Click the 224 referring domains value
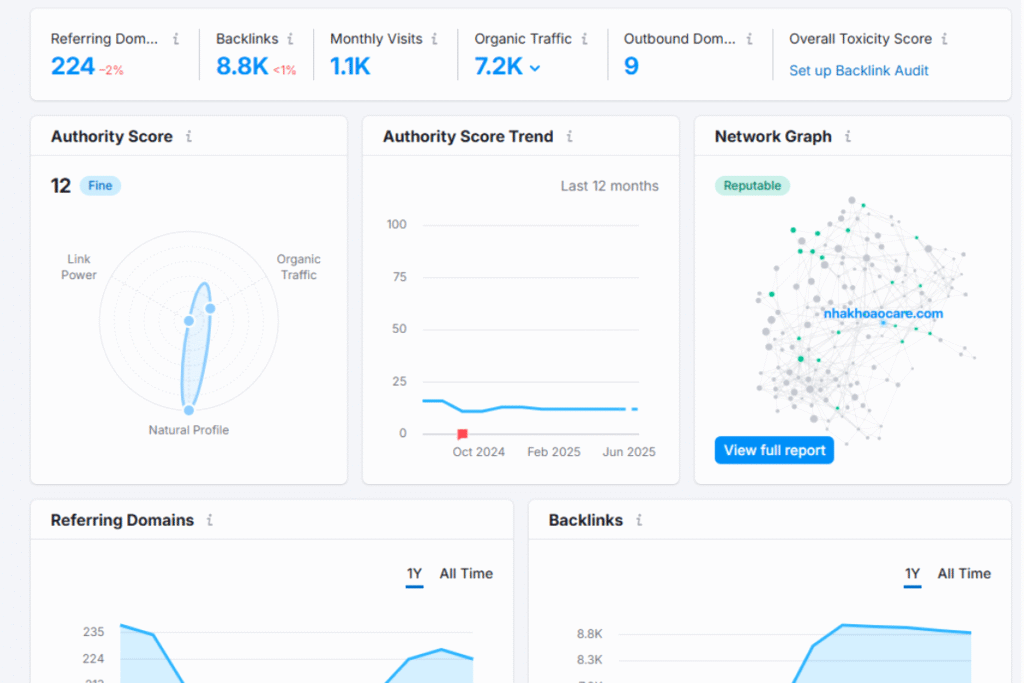 tap(73, 67)
